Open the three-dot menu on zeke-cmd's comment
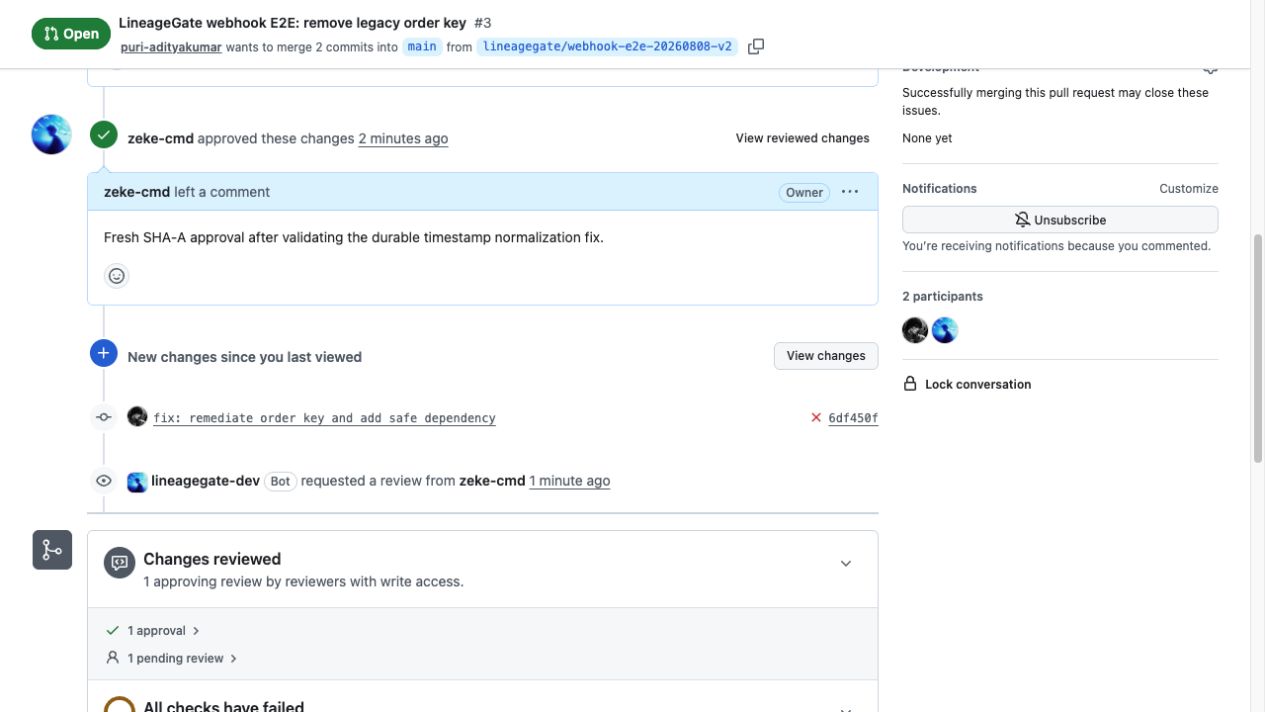The width and height of the screenshot is (1265, 712). 850,192
